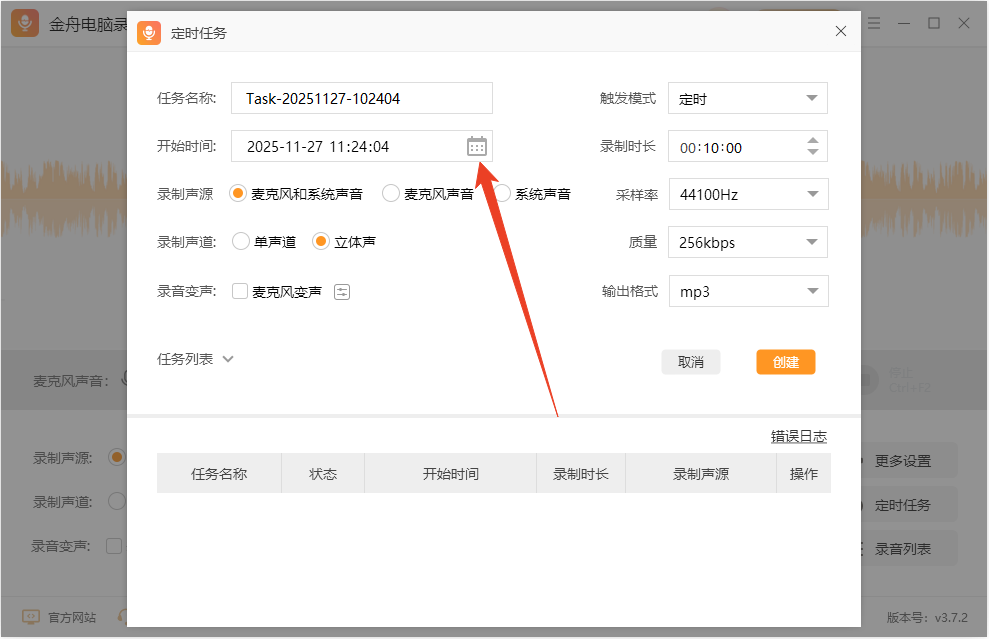Click the task name input field
This screenshot has height=639, width=989.
coord(361,98)
